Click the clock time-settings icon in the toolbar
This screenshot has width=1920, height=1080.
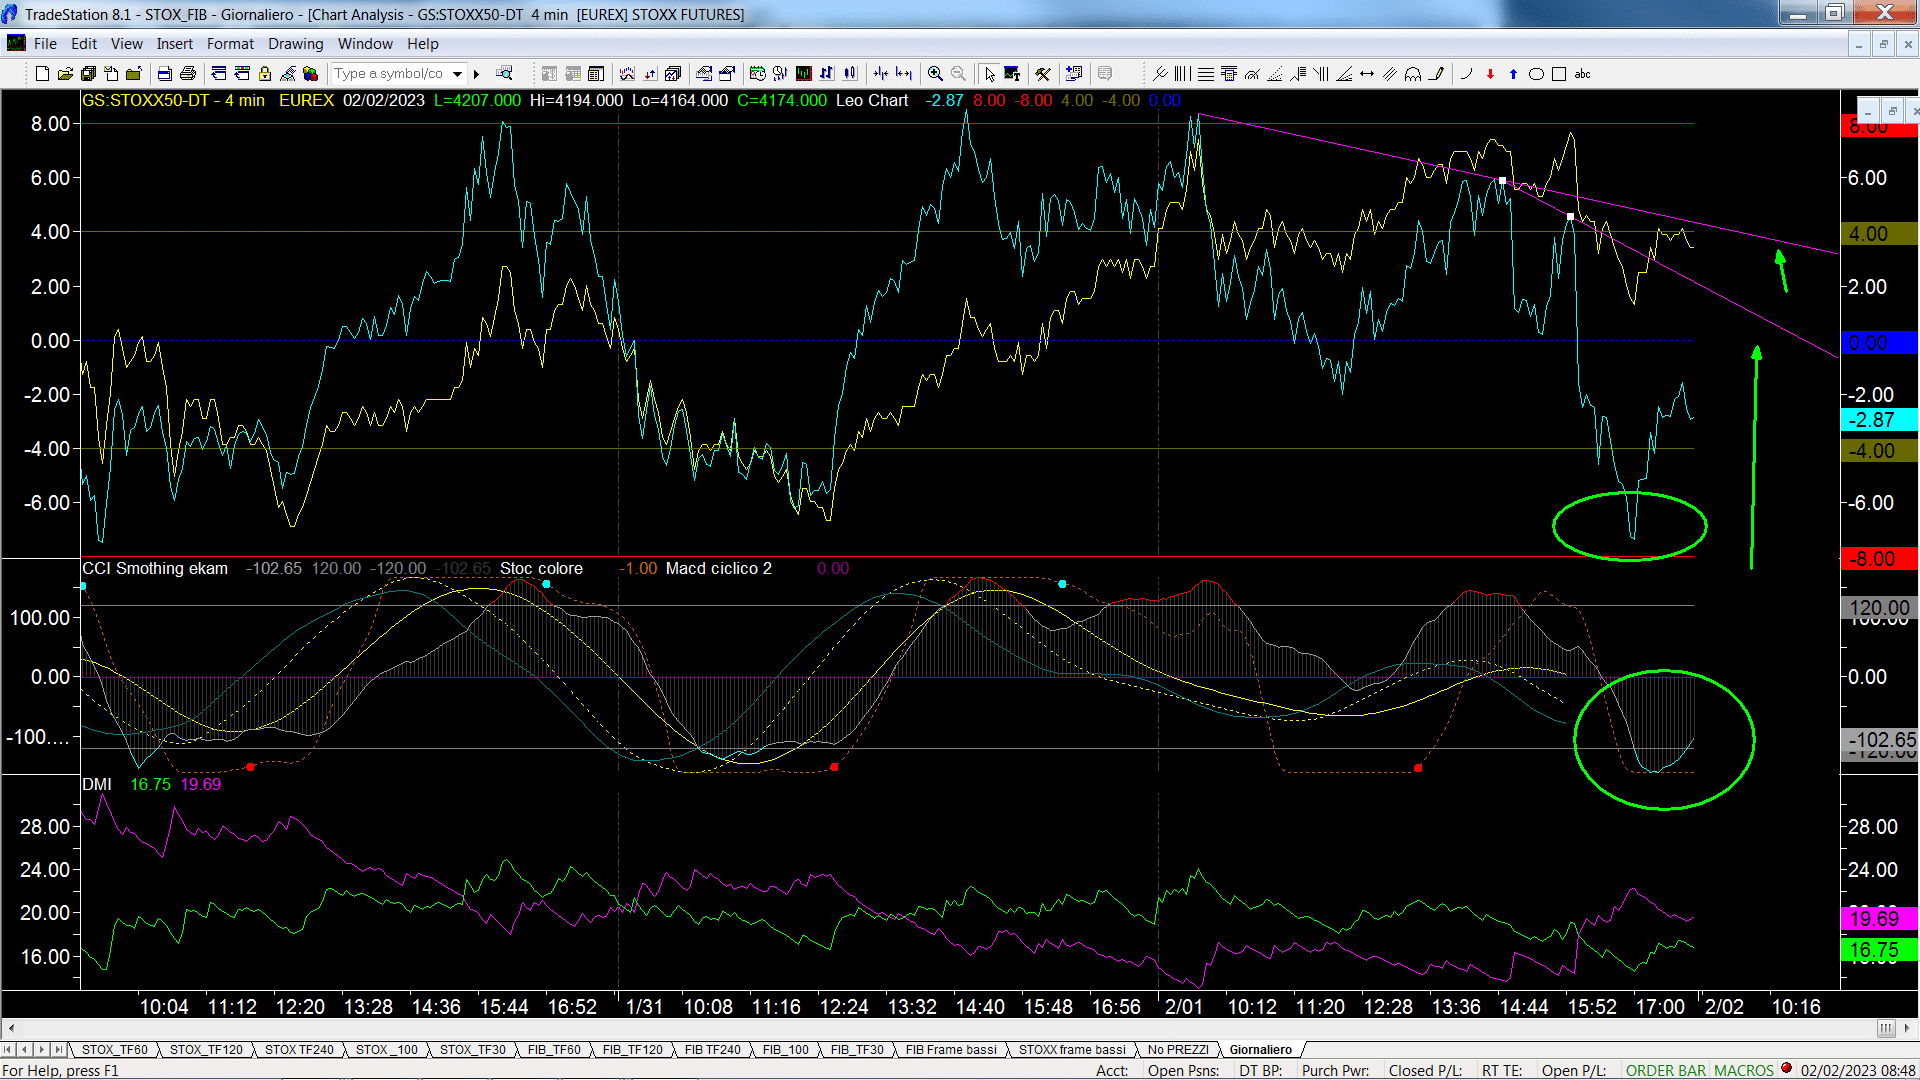point(757,73)
